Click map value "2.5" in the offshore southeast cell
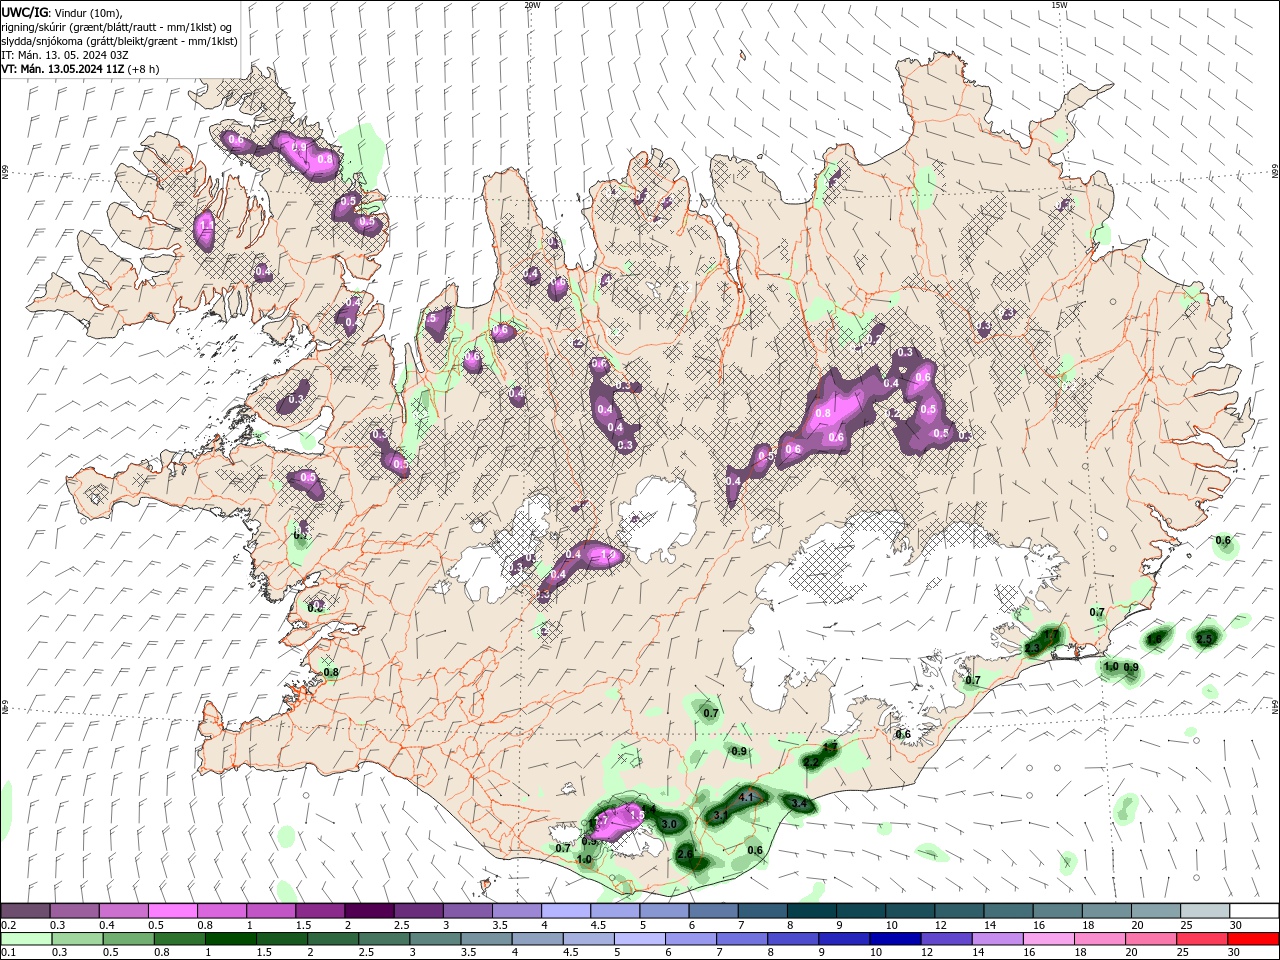The image size is (1280, 960). 1204,638
